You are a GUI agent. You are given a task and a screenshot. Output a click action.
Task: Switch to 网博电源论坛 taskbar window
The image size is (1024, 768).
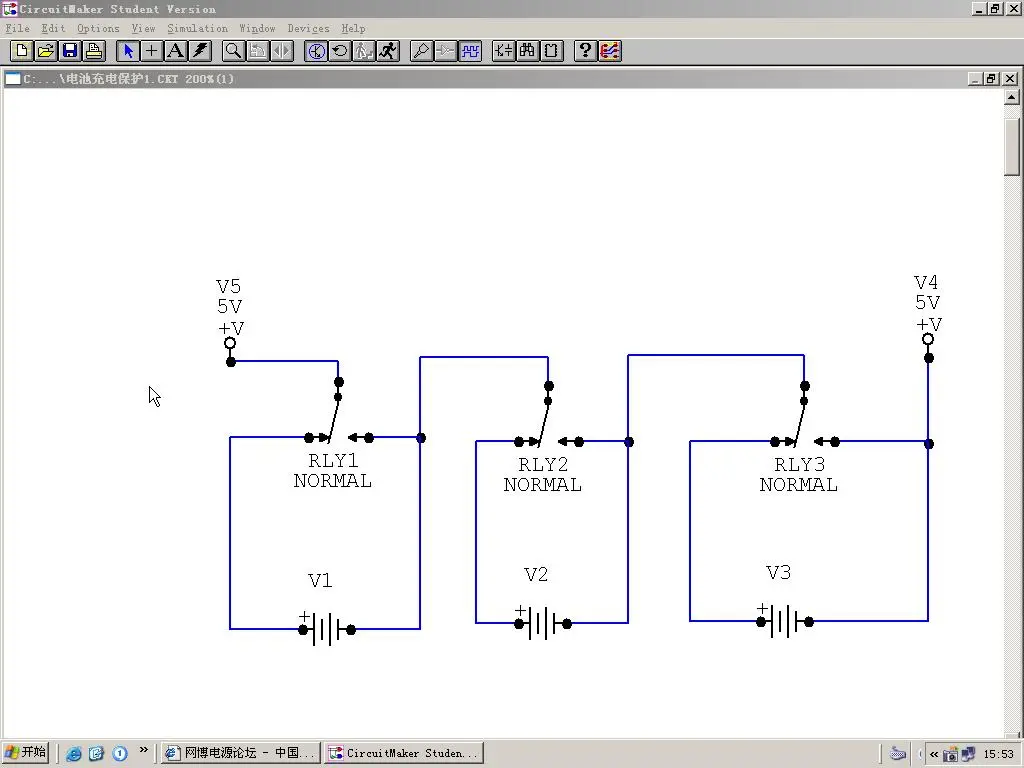(x=240, y=753)
